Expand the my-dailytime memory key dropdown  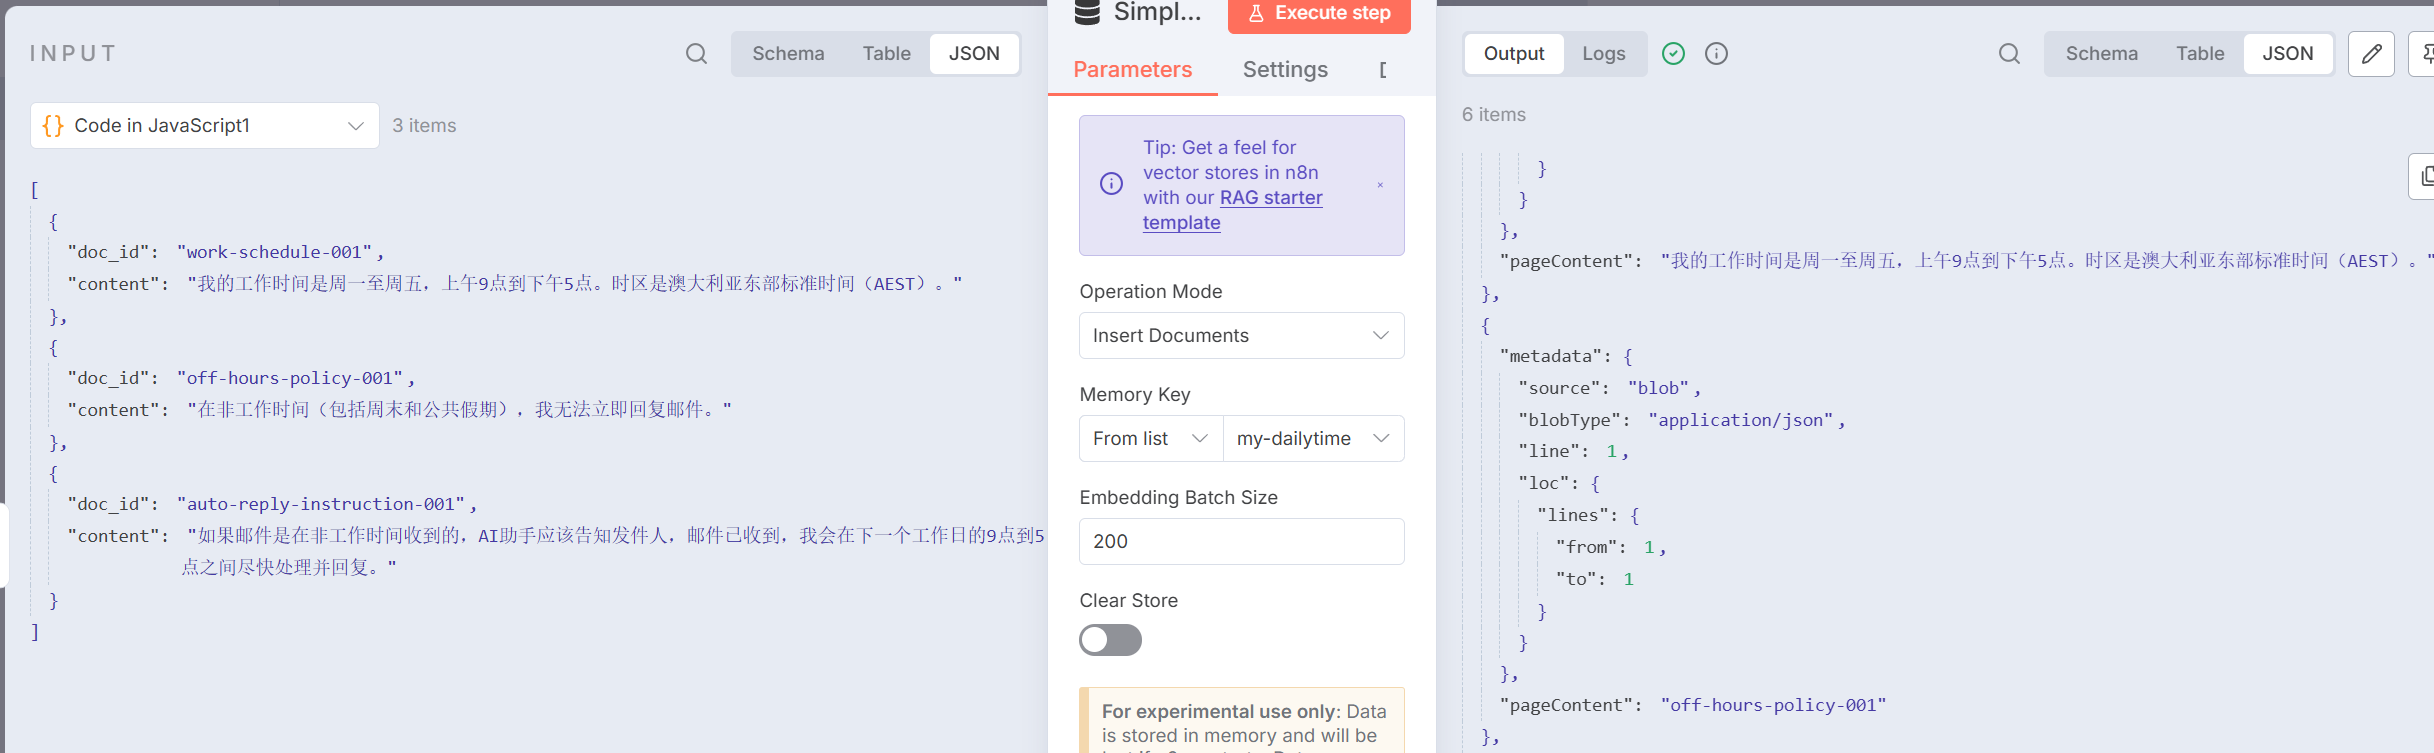[x=1313, y=439]
